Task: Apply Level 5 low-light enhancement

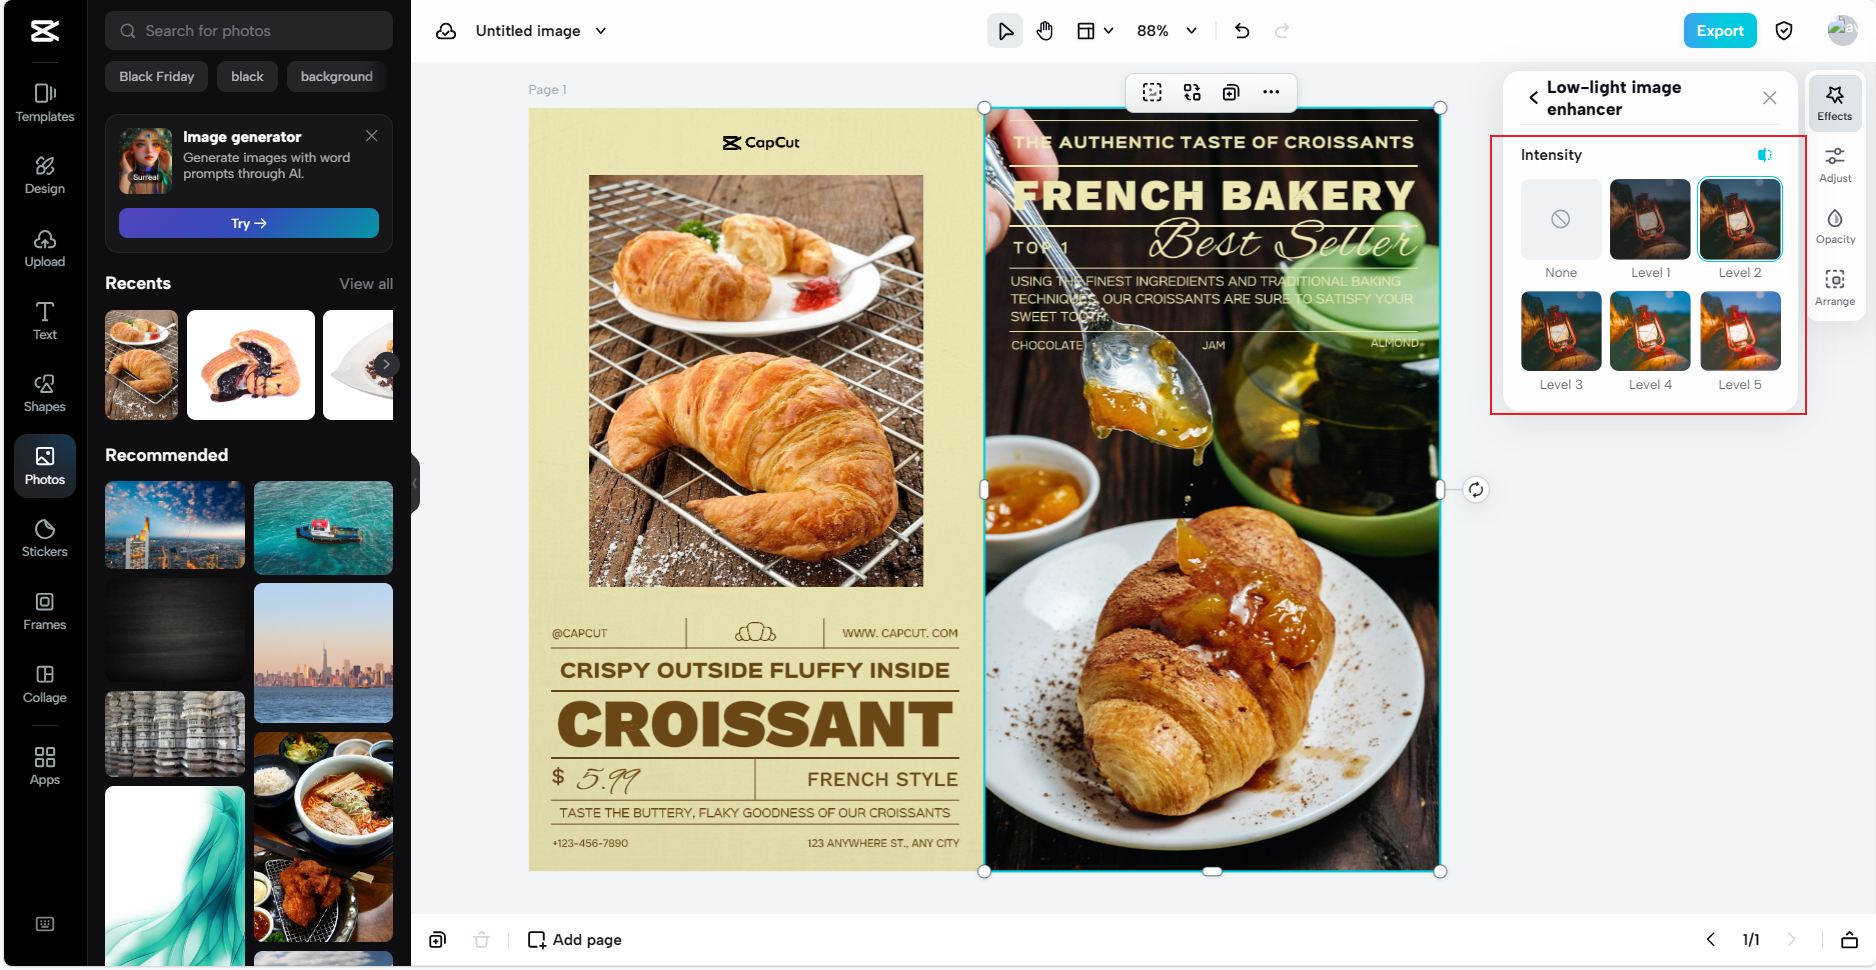Action: [1739, 331]
